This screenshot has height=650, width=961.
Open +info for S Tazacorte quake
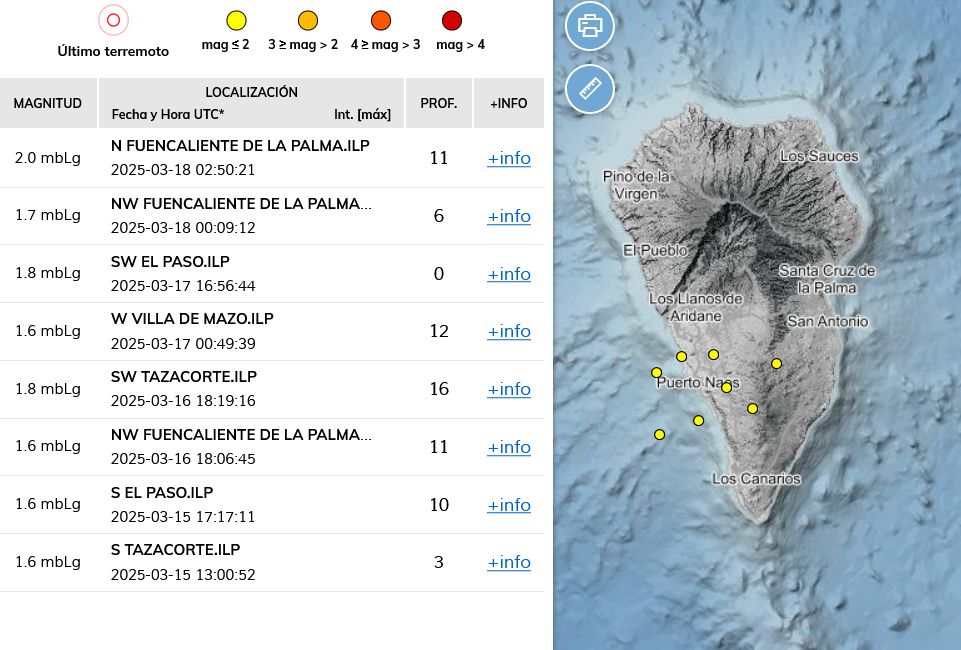509,562
